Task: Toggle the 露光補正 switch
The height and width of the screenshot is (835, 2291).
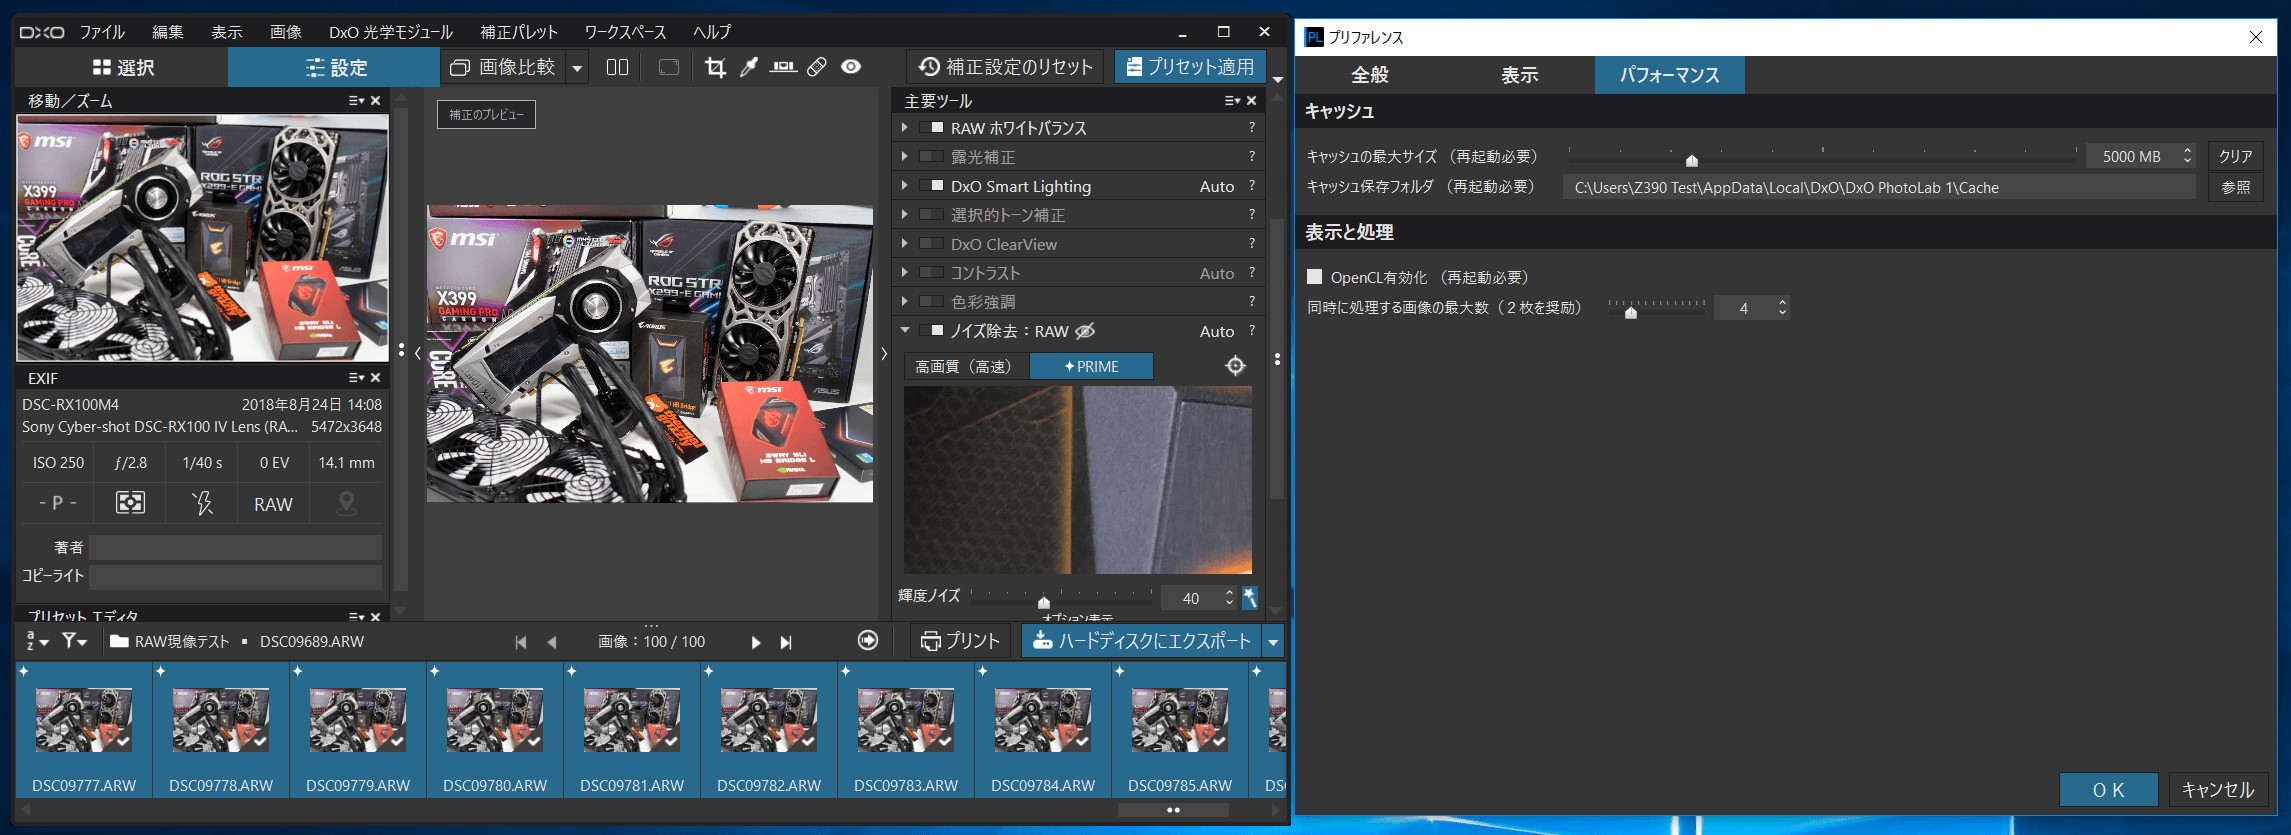Action: point(932,157)
